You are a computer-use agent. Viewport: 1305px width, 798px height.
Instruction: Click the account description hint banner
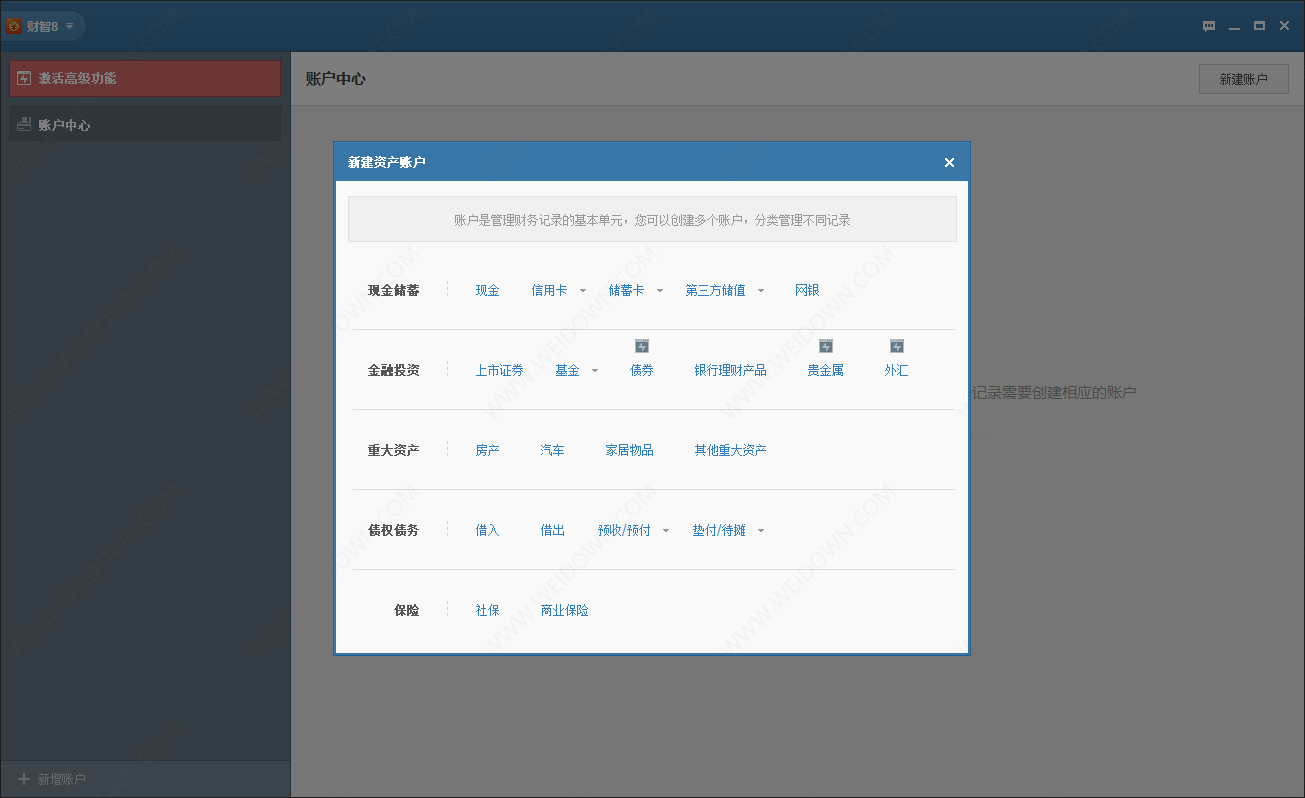652,219
